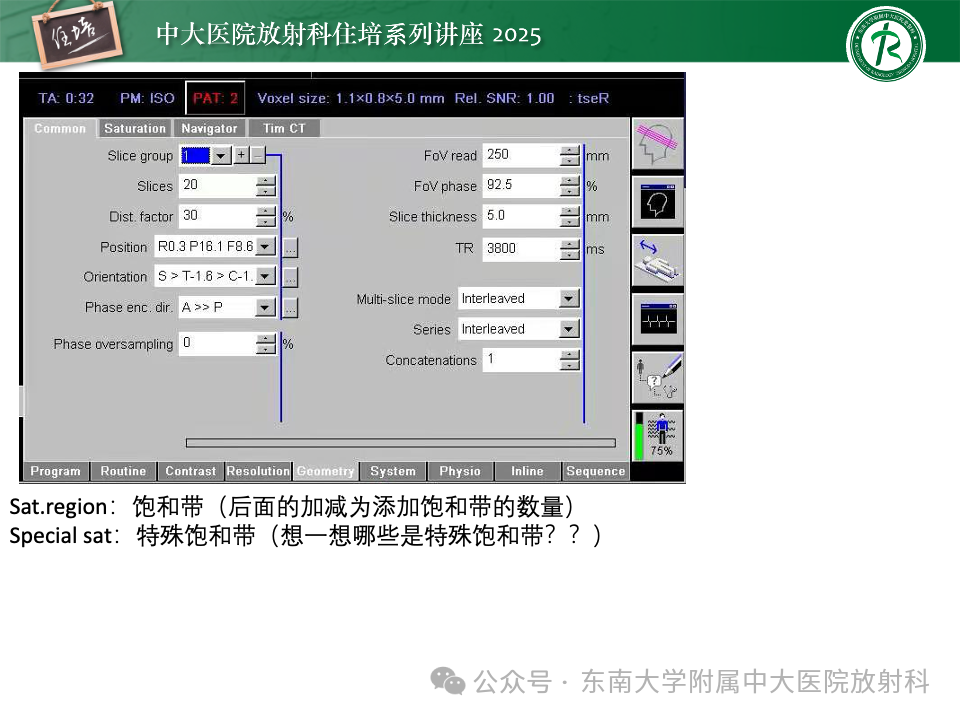The width and height of the screenshot is (960, 720).
Task: Remove a slice group with minus button
Action: tap(258, 155)
